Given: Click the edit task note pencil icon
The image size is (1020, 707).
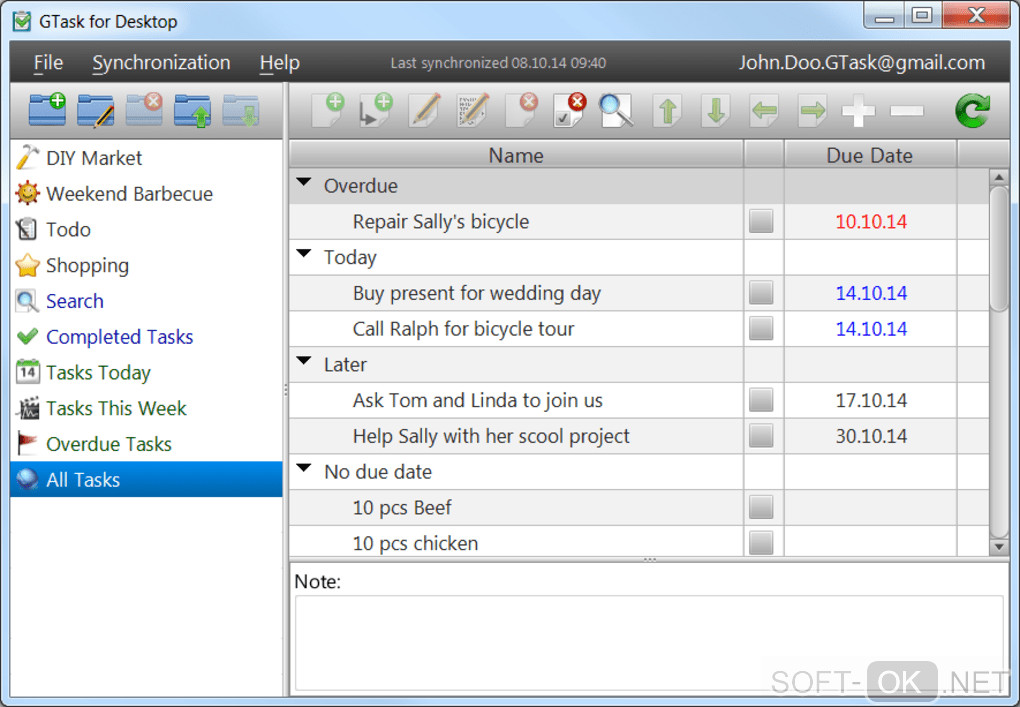Looking at the screenshot, I should click(x=473, y=110).
